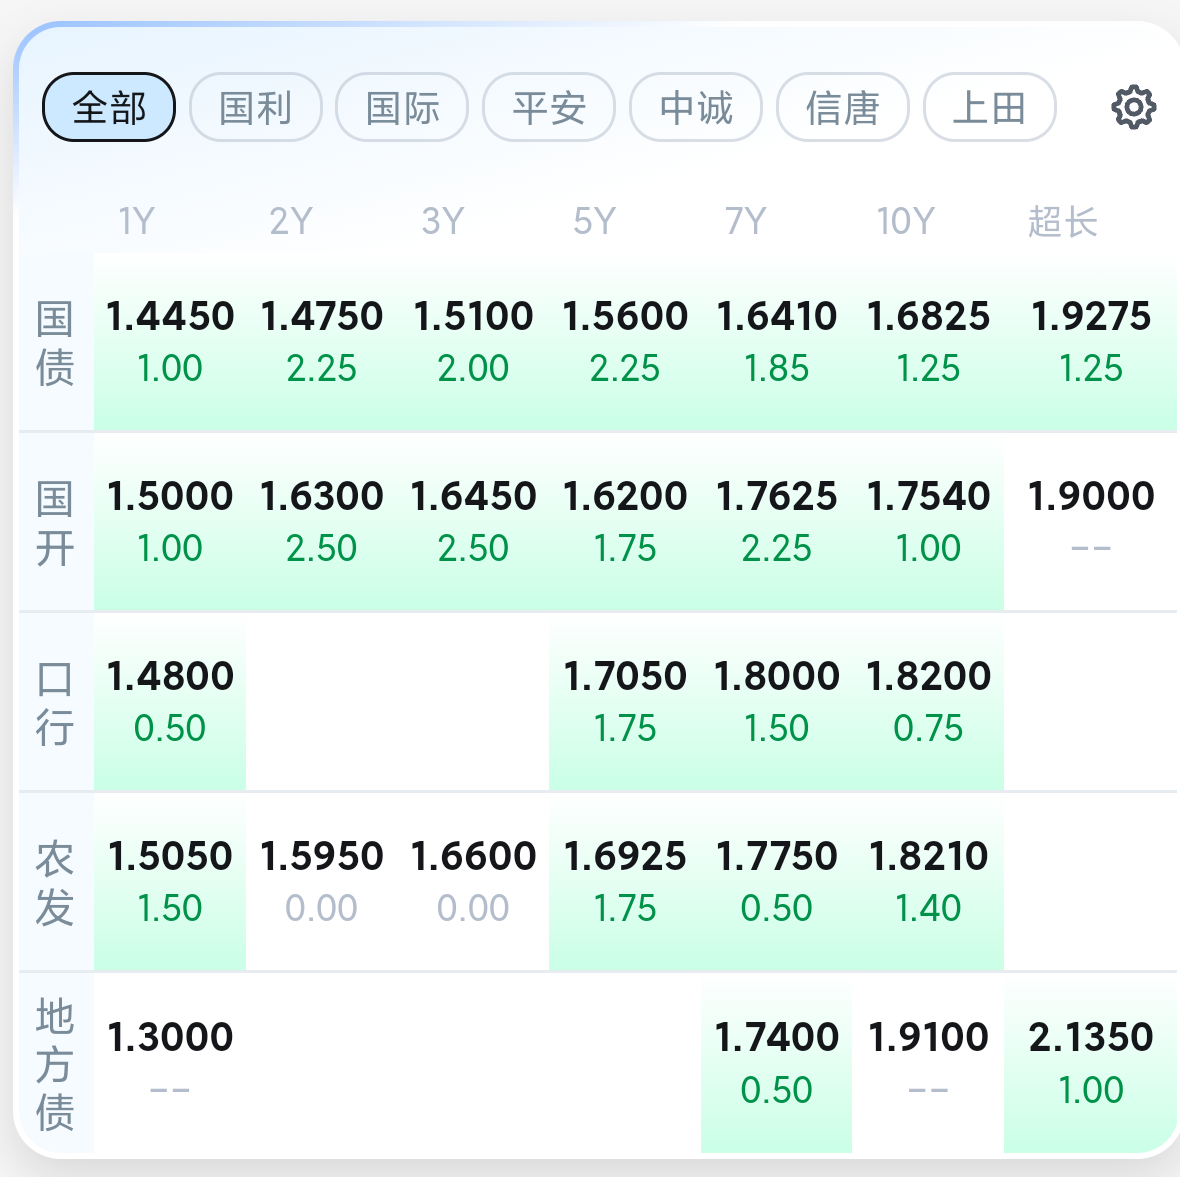Viewport: 1180px width, 1177px height.
Task: Select the 国开 5Y cell 1.6200
Action: click(x=625, y=522)
